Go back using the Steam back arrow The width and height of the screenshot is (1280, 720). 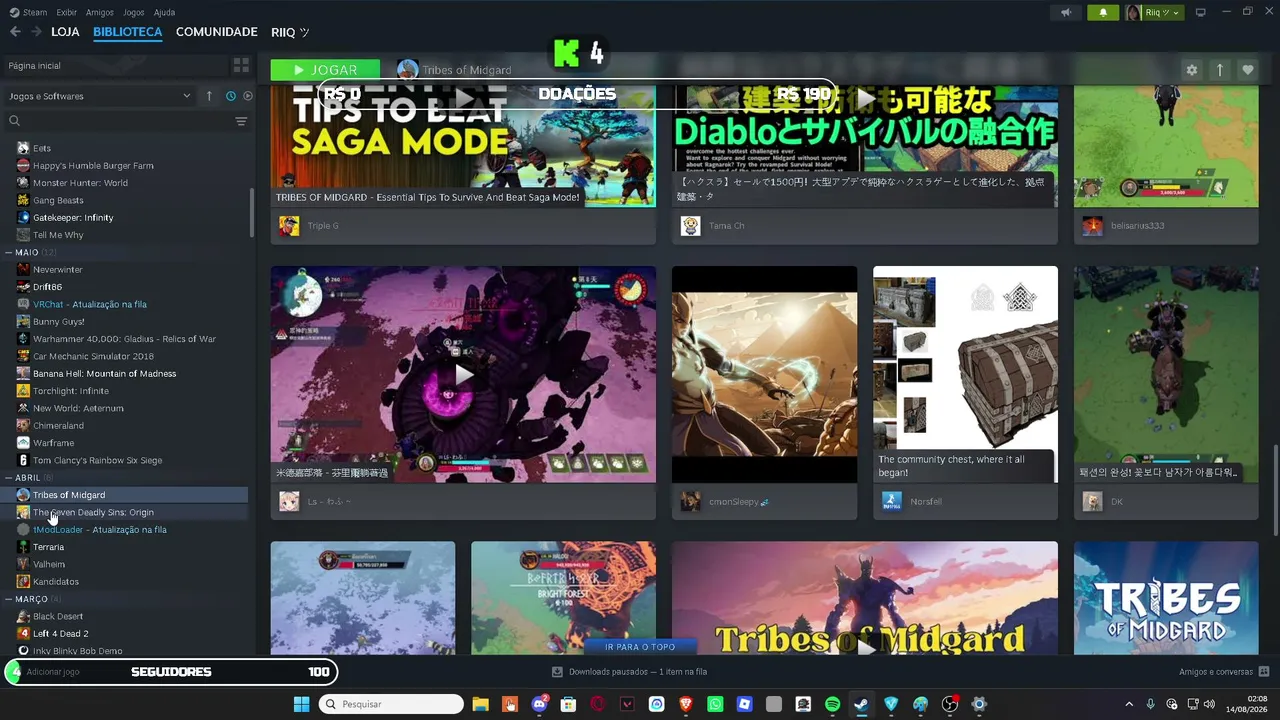(15, 32)
